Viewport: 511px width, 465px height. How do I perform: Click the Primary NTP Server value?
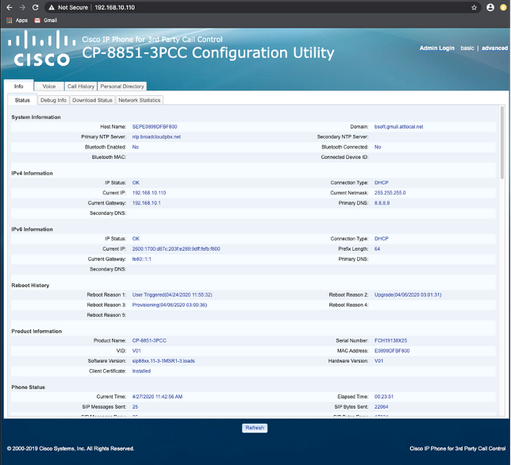point(156,137)
